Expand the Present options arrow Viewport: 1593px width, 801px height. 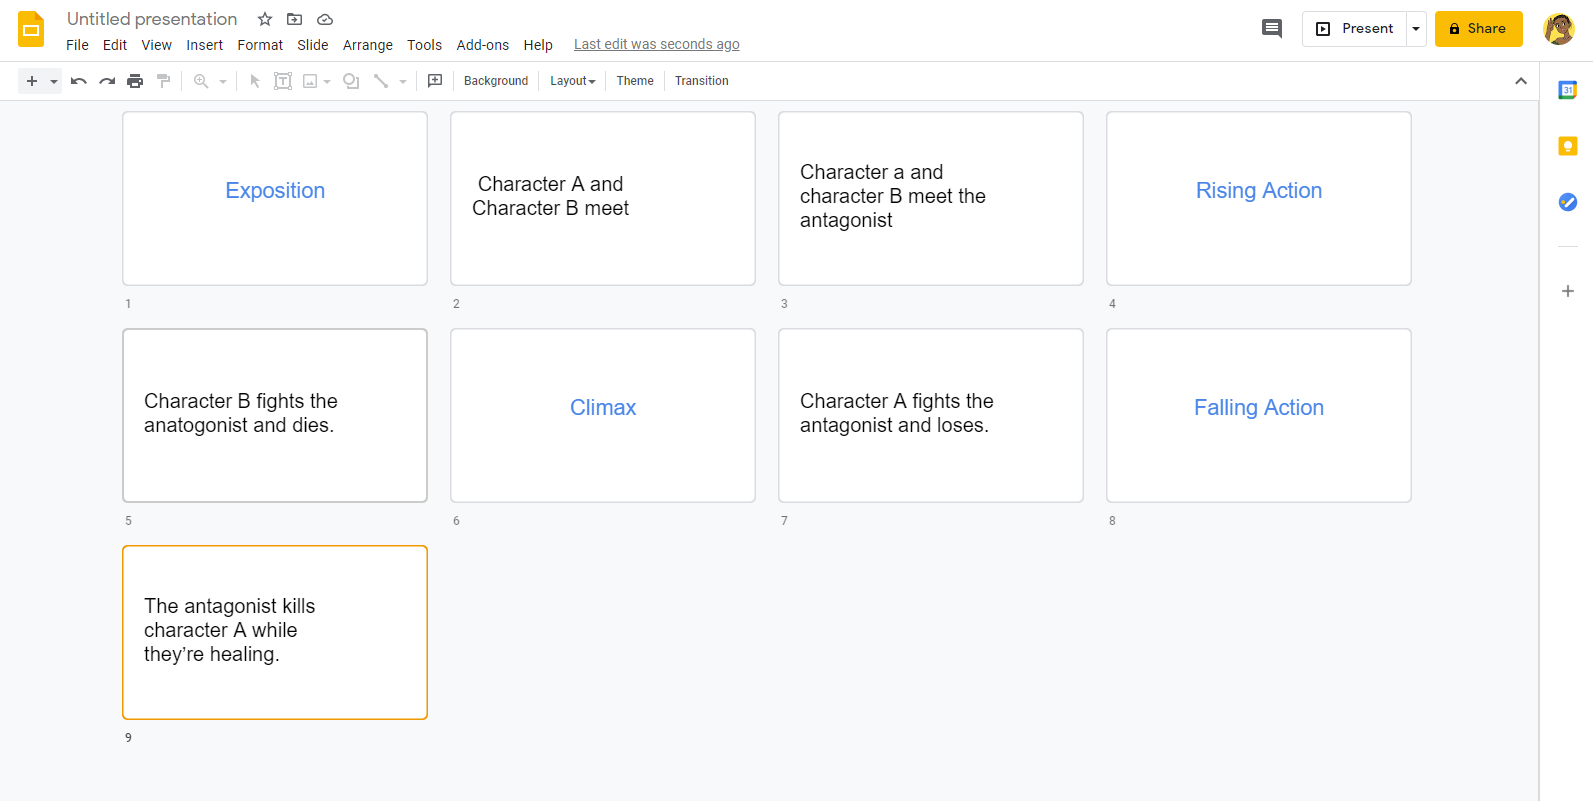click(1416, 29)
